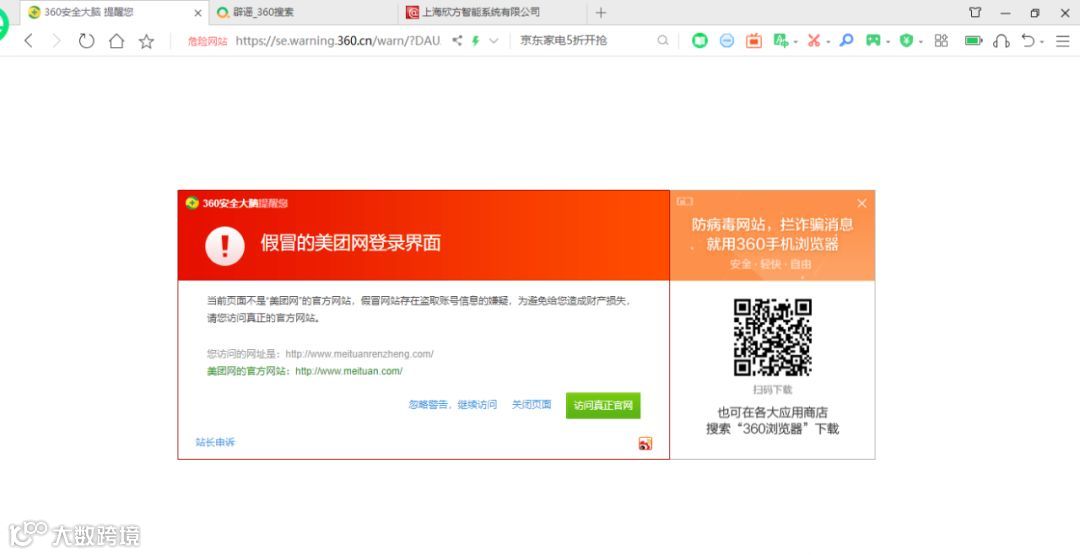The height and width of the screenshot is (555, 1080).
Task: Open the skin shirt icon in title bar
Action: click(x=975, y=12)
